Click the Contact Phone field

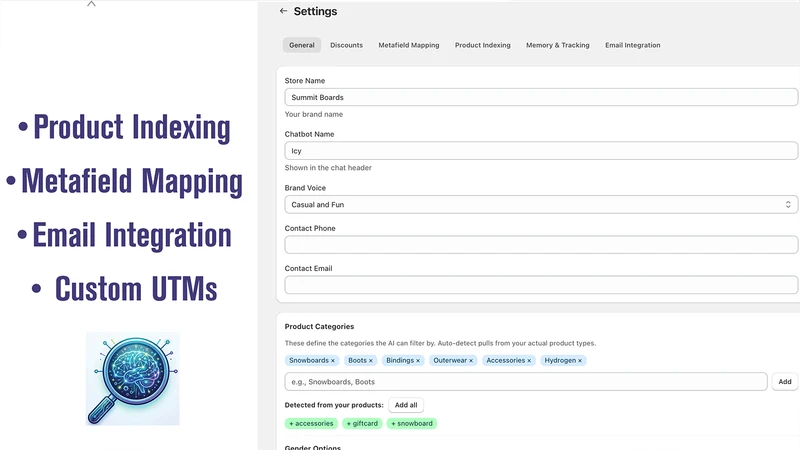(541, 245)
